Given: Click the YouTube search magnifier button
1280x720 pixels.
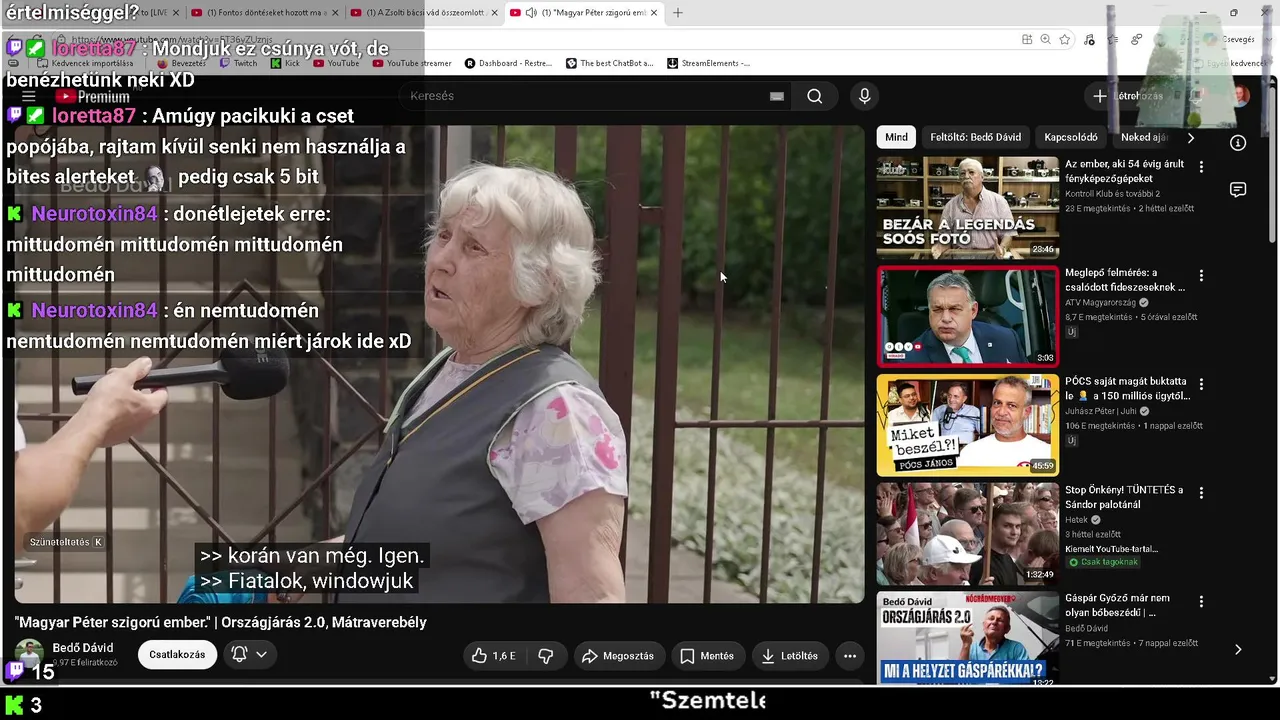Looking at the screenshot, I should click(815, 96).
